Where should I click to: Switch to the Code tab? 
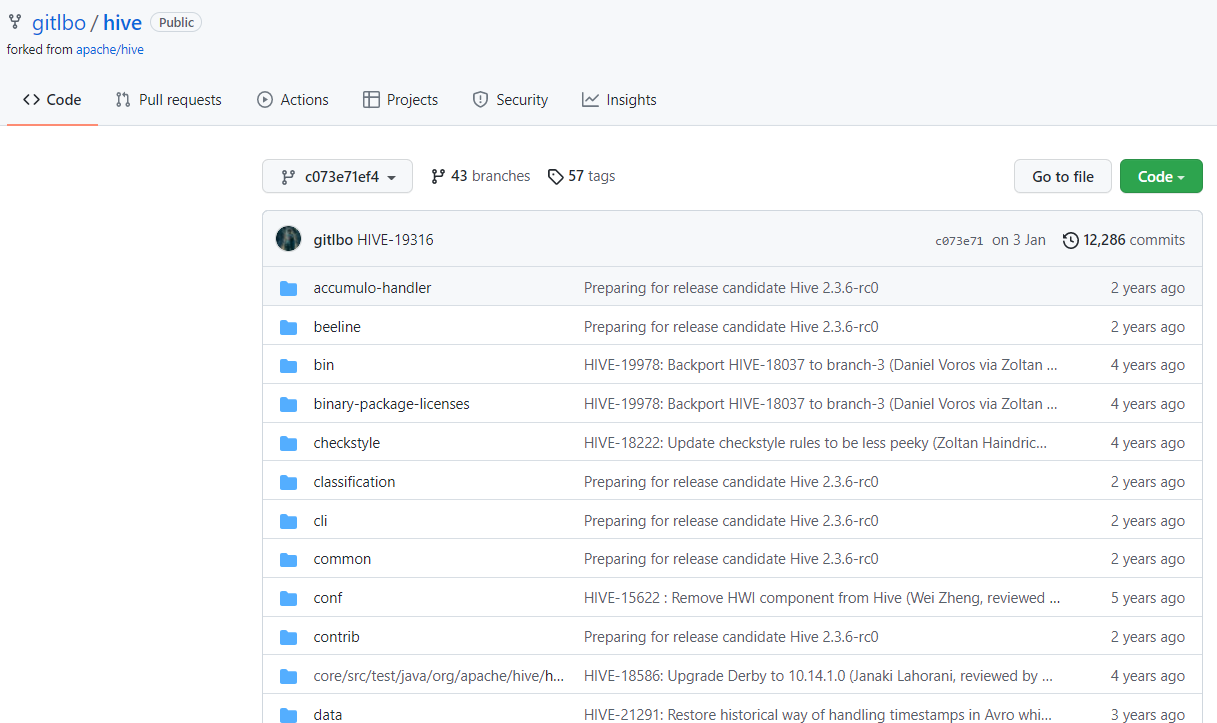(x=52, y=100)
